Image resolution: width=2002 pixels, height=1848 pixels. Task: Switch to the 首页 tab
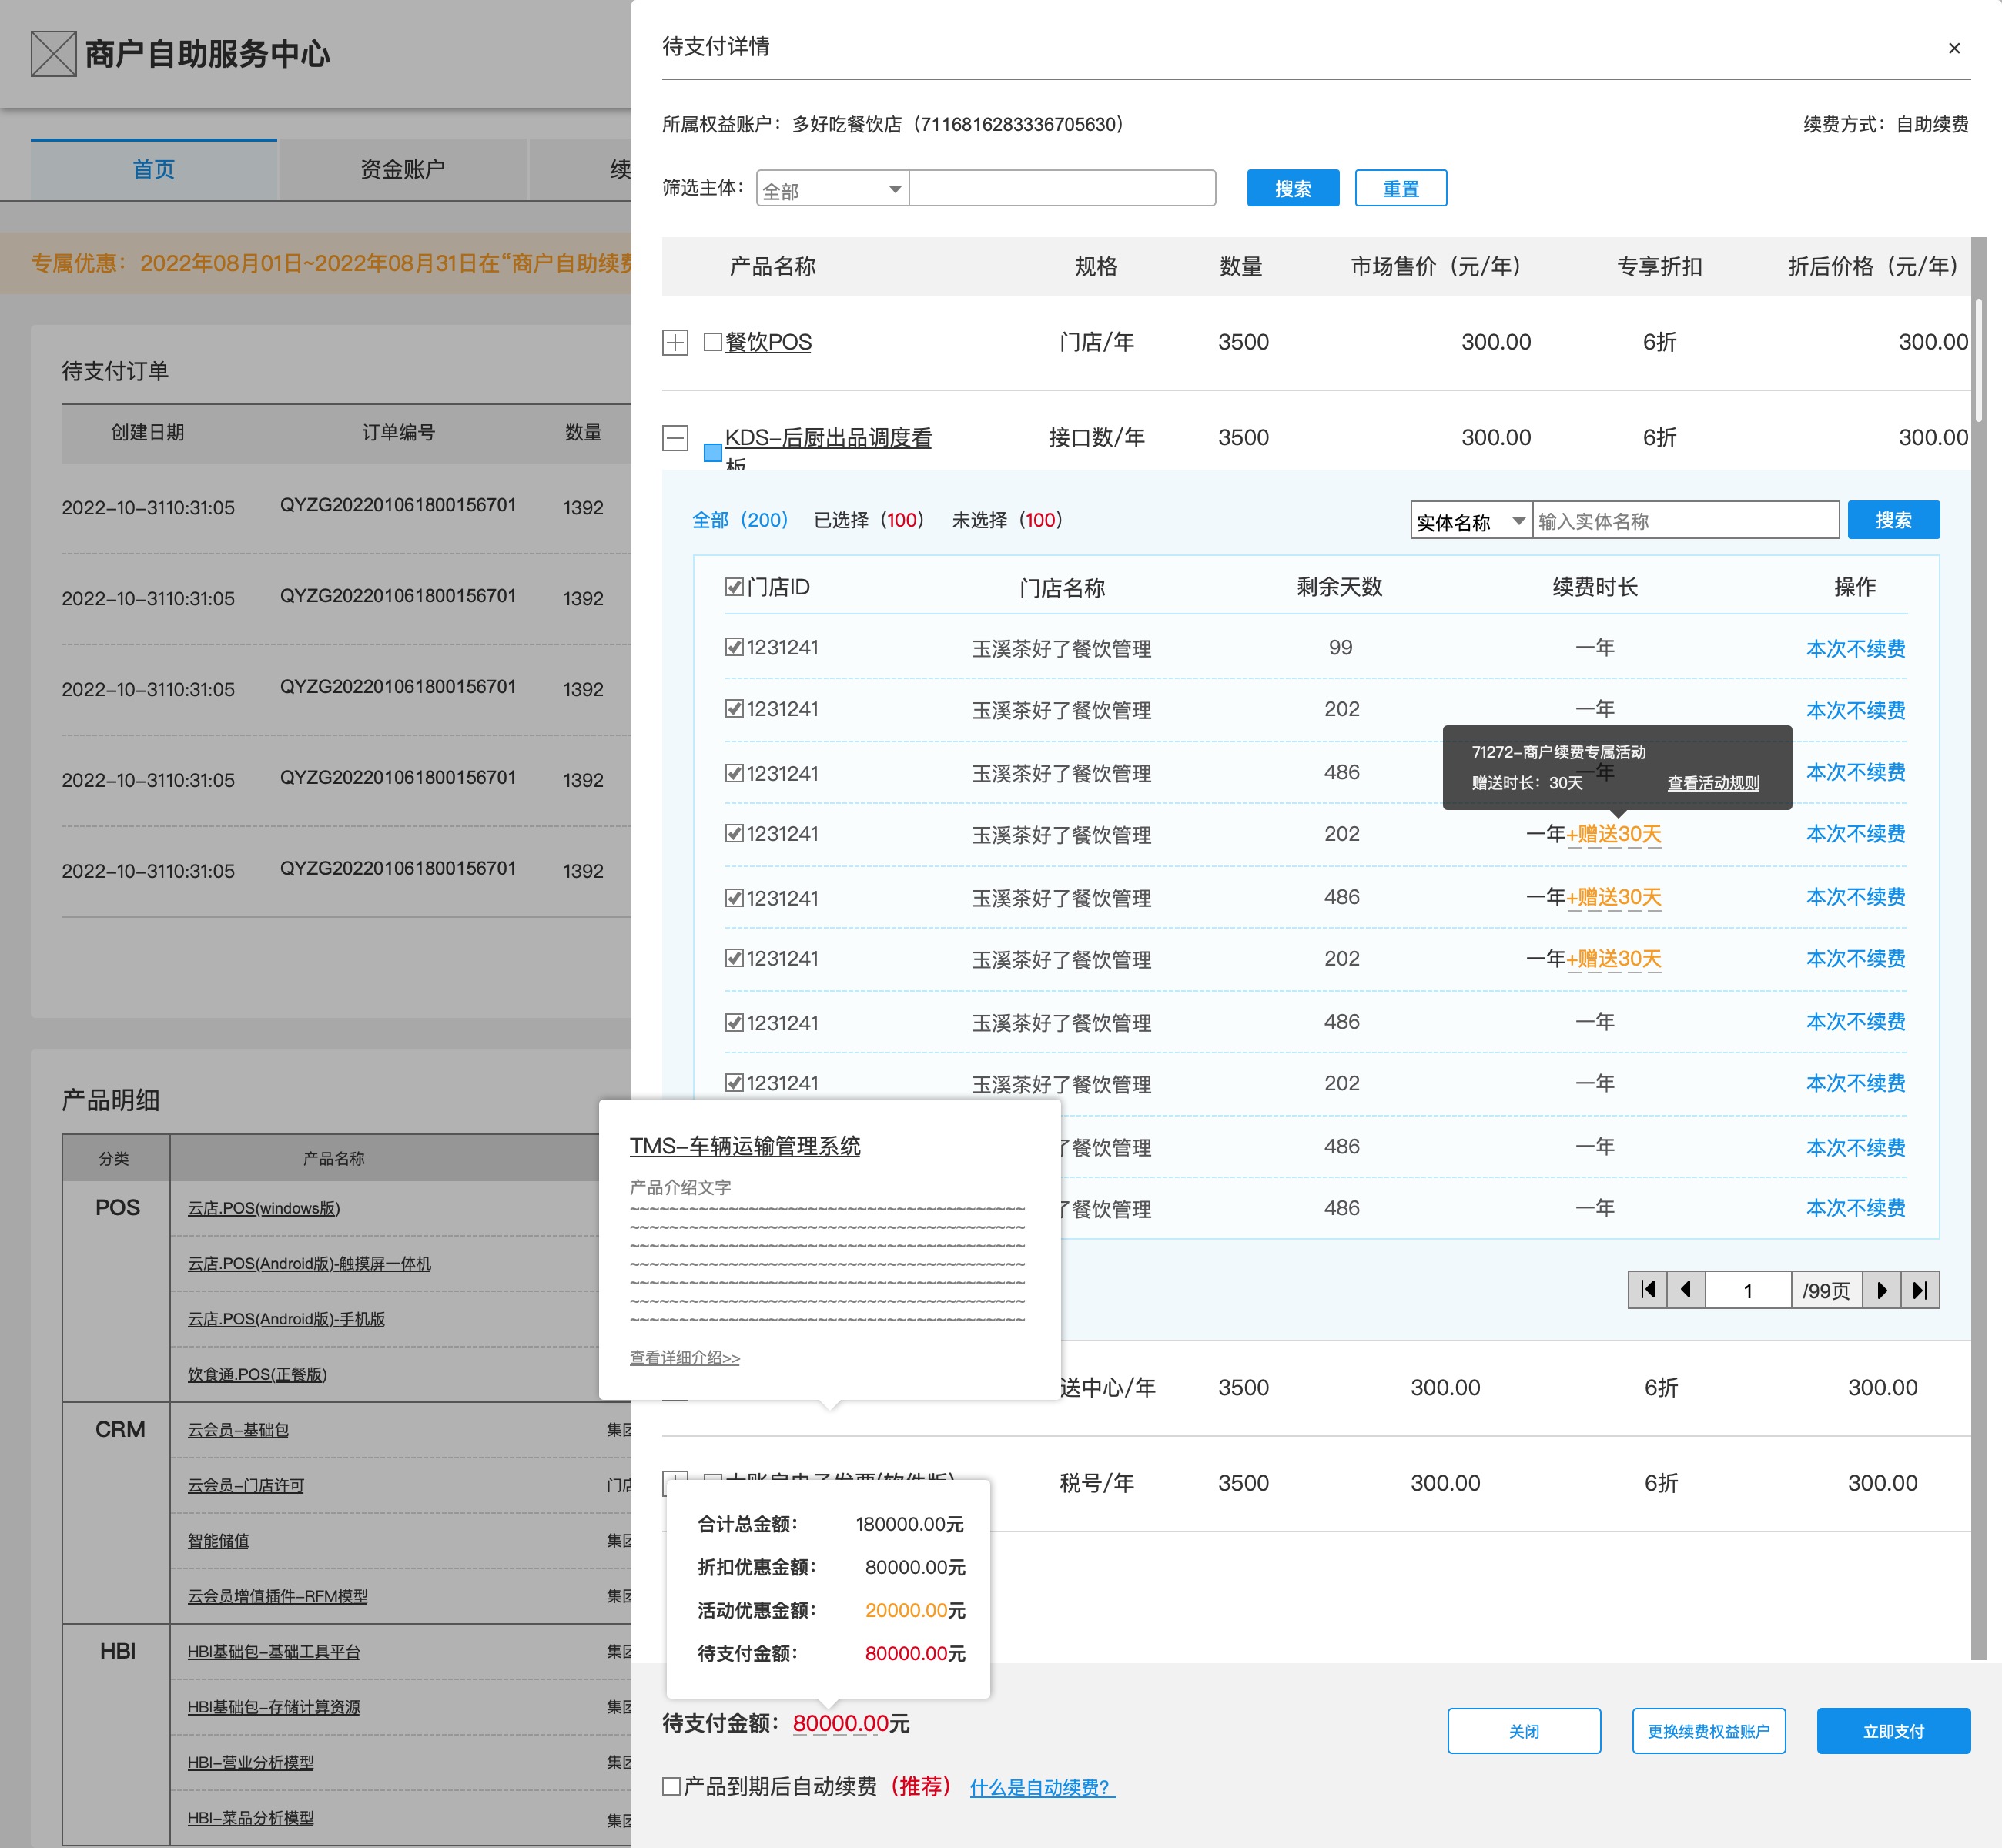pos(154,169)
